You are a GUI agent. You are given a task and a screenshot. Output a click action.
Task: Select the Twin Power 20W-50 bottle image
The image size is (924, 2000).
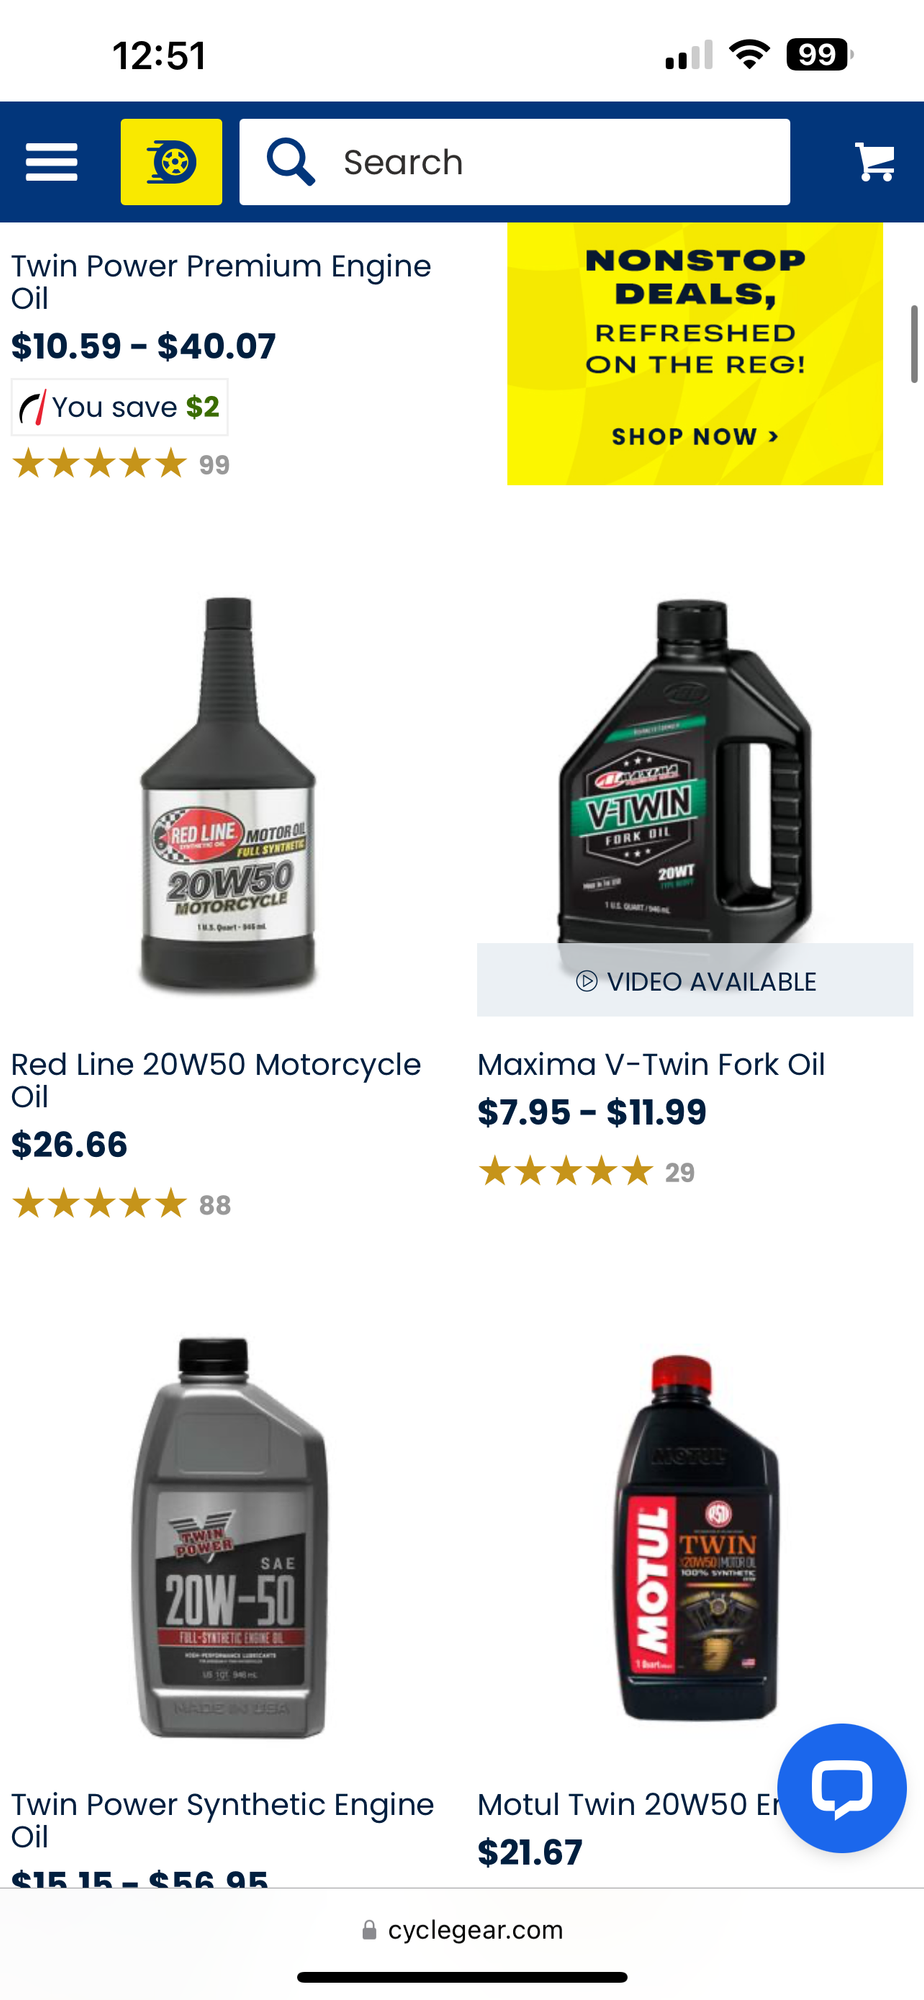[x=230, y=1538]
